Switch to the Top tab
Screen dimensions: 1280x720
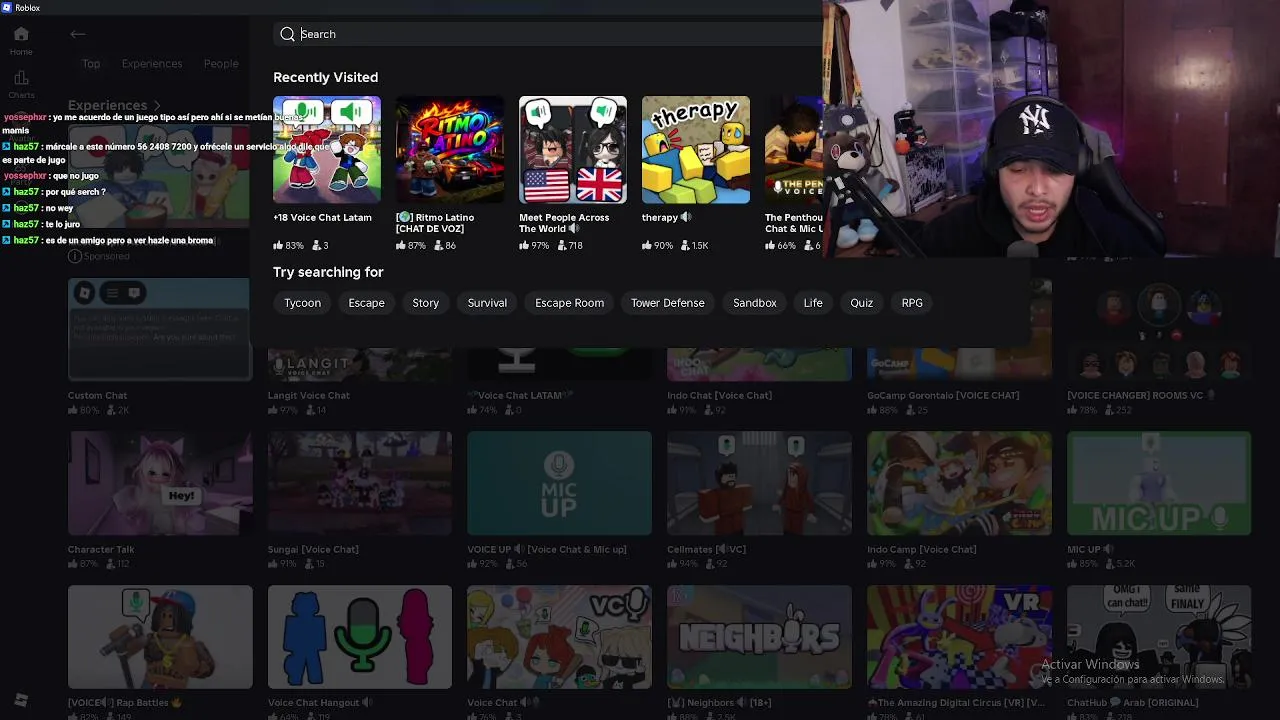click(x=91, y=64)
